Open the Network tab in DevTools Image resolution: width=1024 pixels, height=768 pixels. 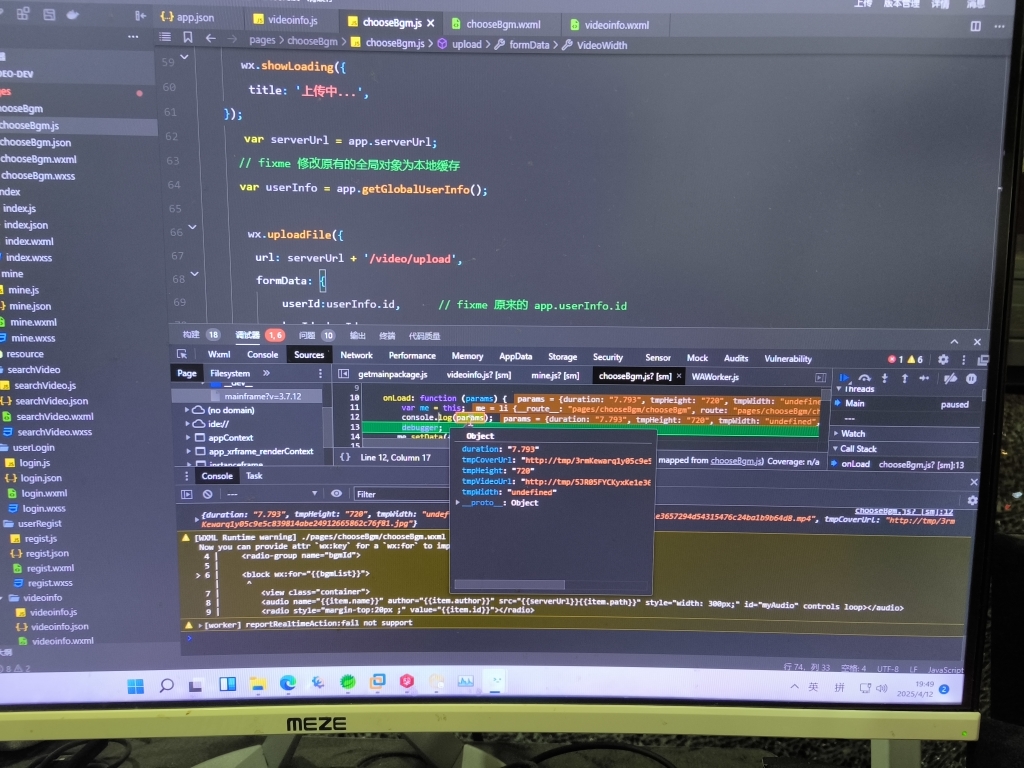point(357,355)
